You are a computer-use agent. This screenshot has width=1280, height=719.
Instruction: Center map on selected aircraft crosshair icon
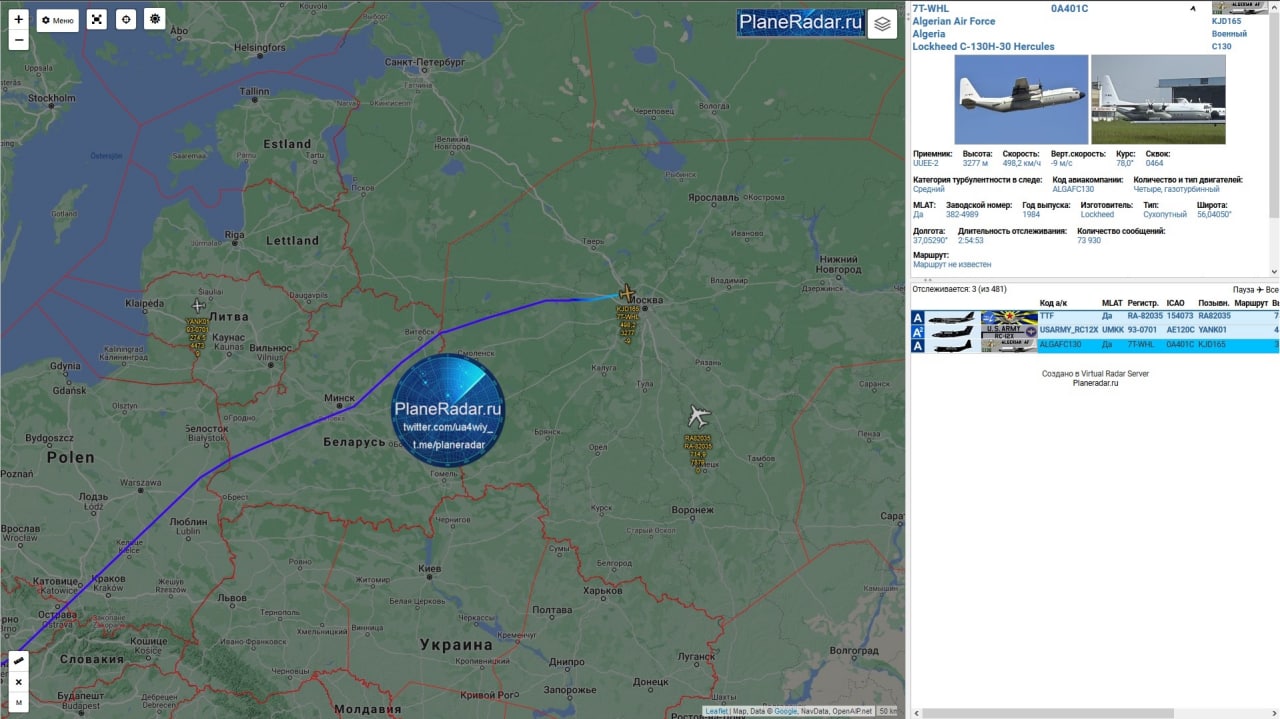tap(125, 20)
